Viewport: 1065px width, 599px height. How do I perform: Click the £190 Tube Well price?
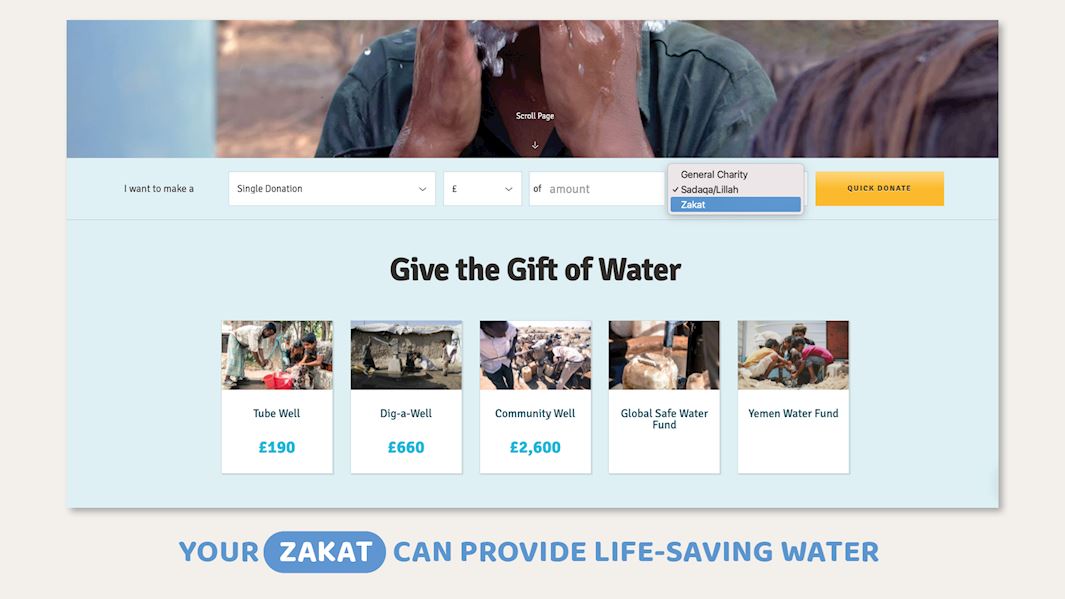point(277,447)
